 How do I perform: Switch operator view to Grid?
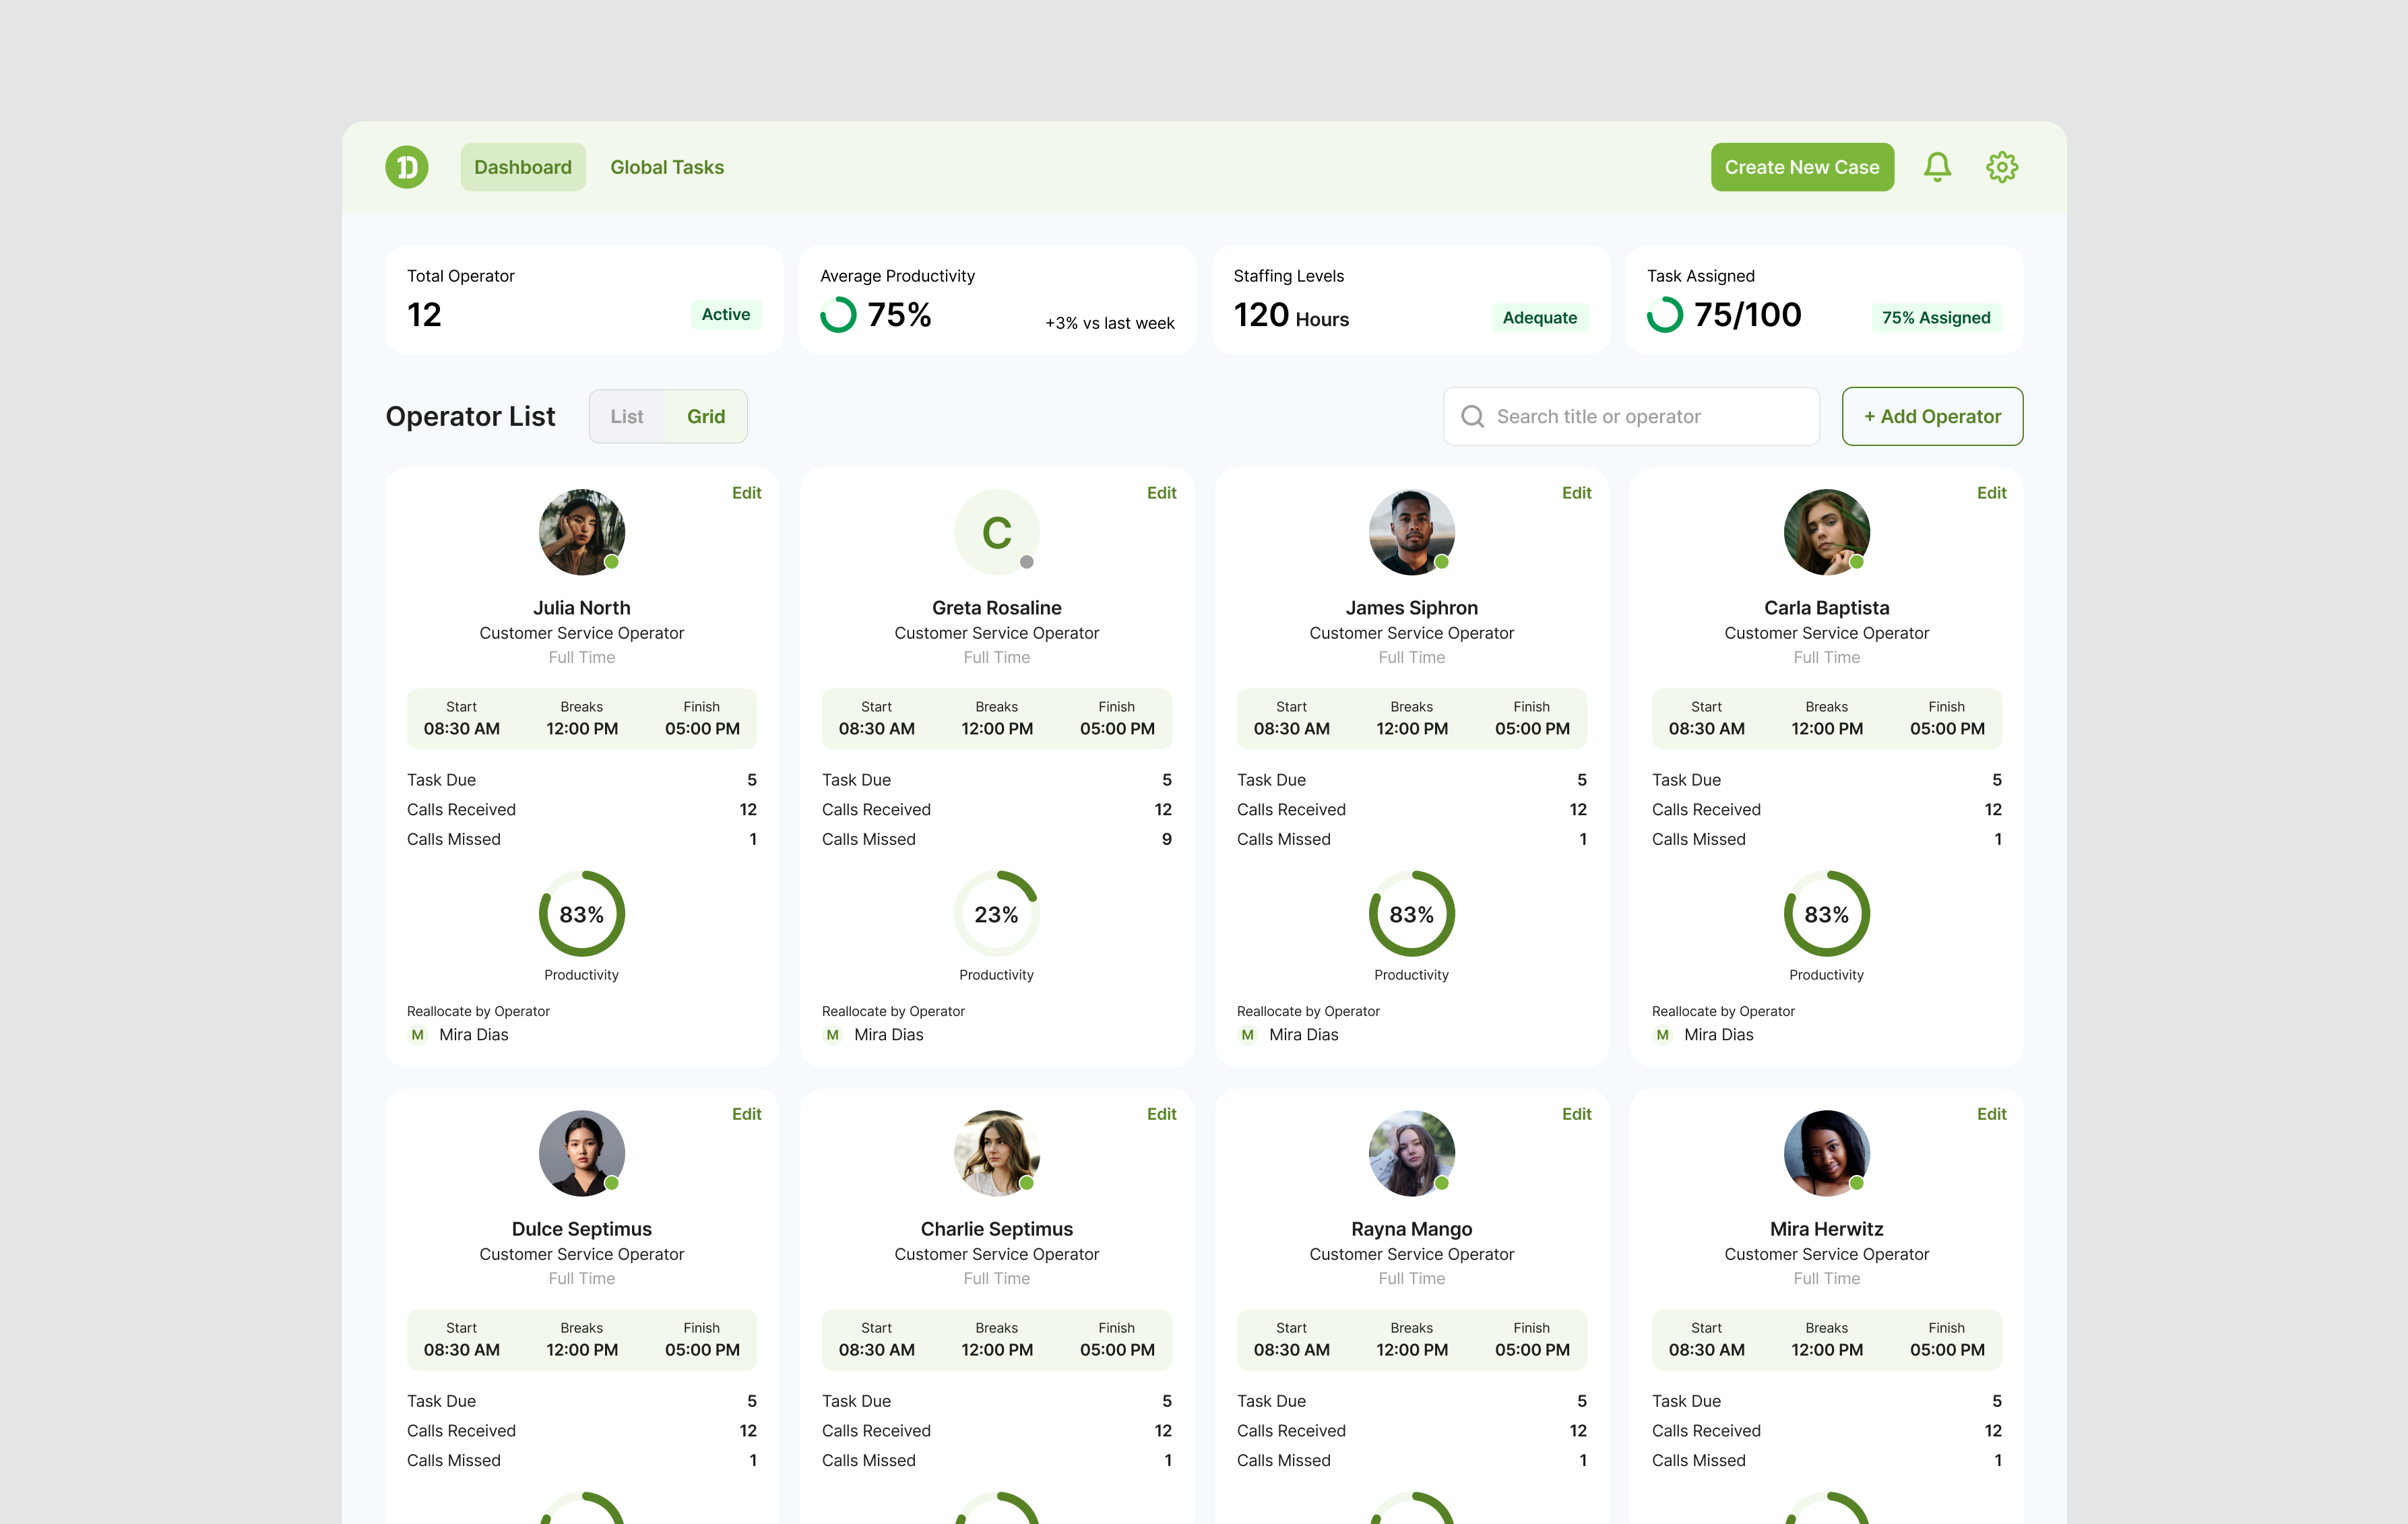[x=706, y=416]
